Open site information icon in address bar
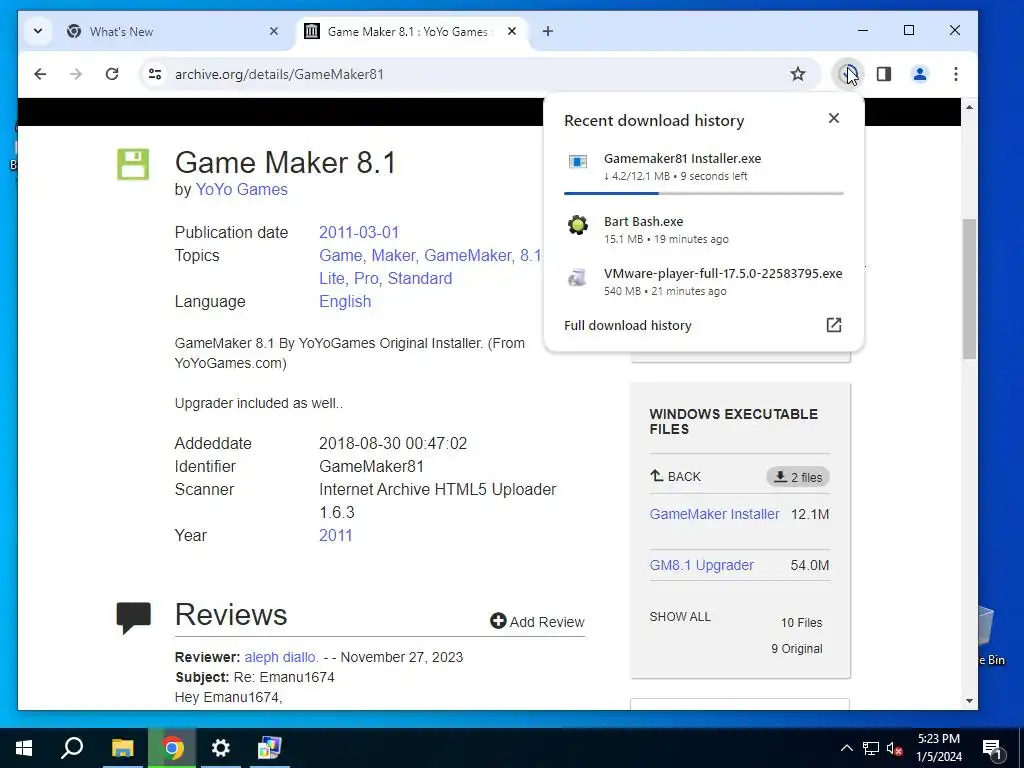This screenshot has width=1024, height=768. pos(155,74)
